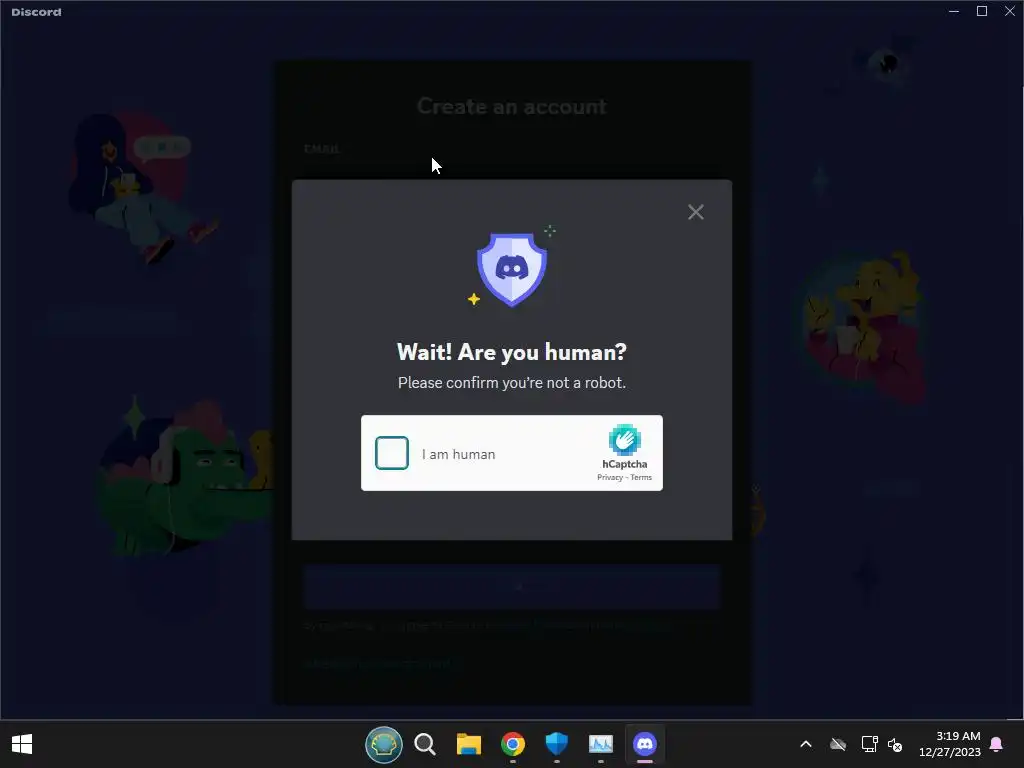This screenshot has width=1024, height=768.
Task: Open the Windows Start menu
Action: (x=22, y=744)
